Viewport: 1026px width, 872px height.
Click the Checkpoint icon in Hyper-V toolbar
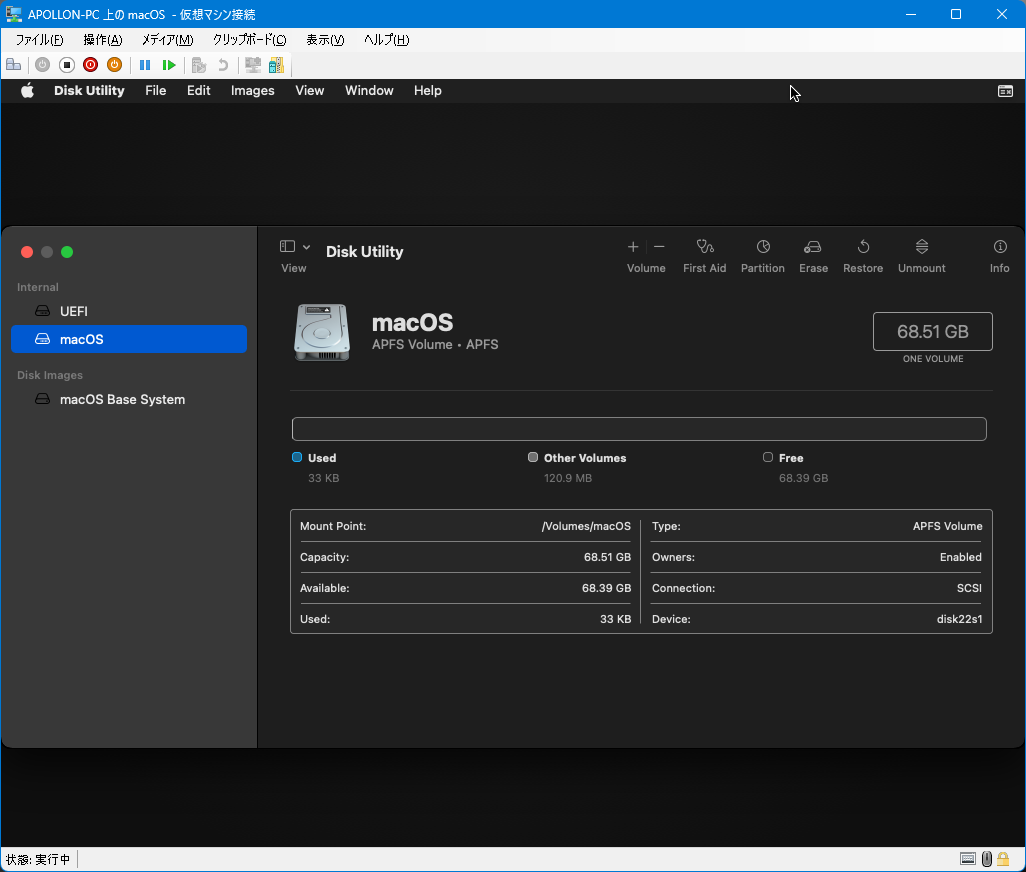pos(199,65)
